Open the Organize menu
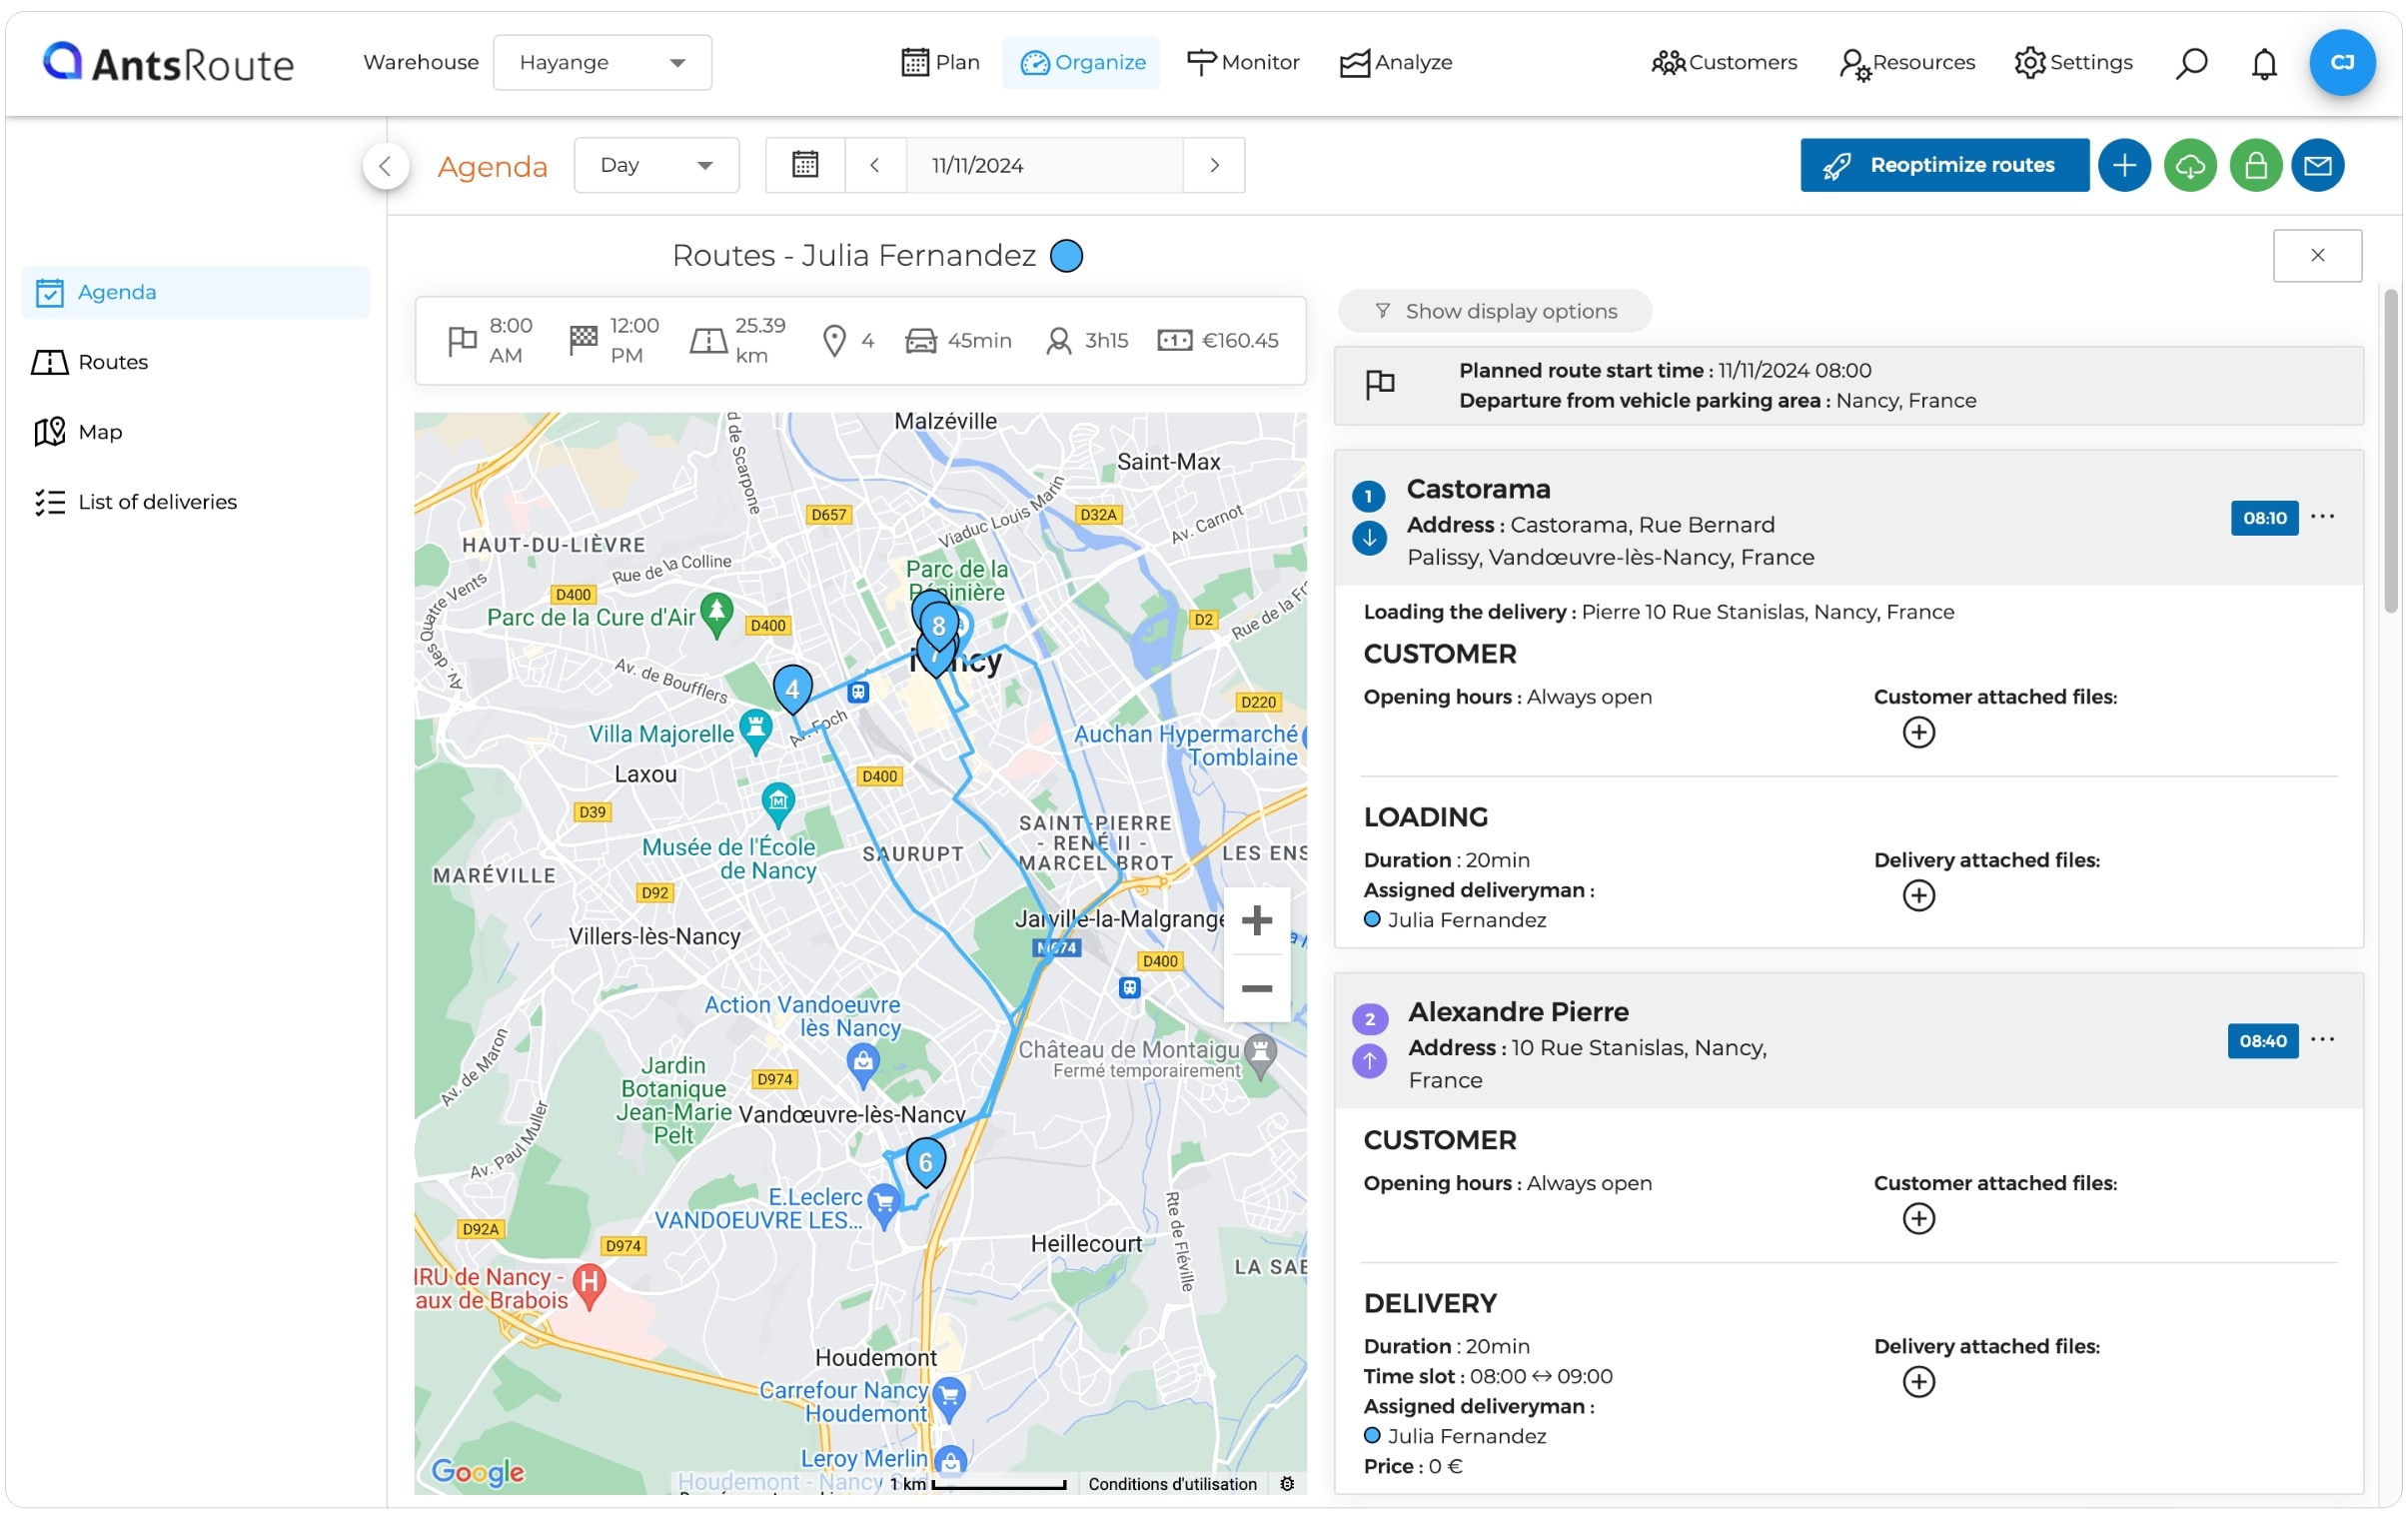Viewport: 2408px width, 1519px height. pos(1082,62)
